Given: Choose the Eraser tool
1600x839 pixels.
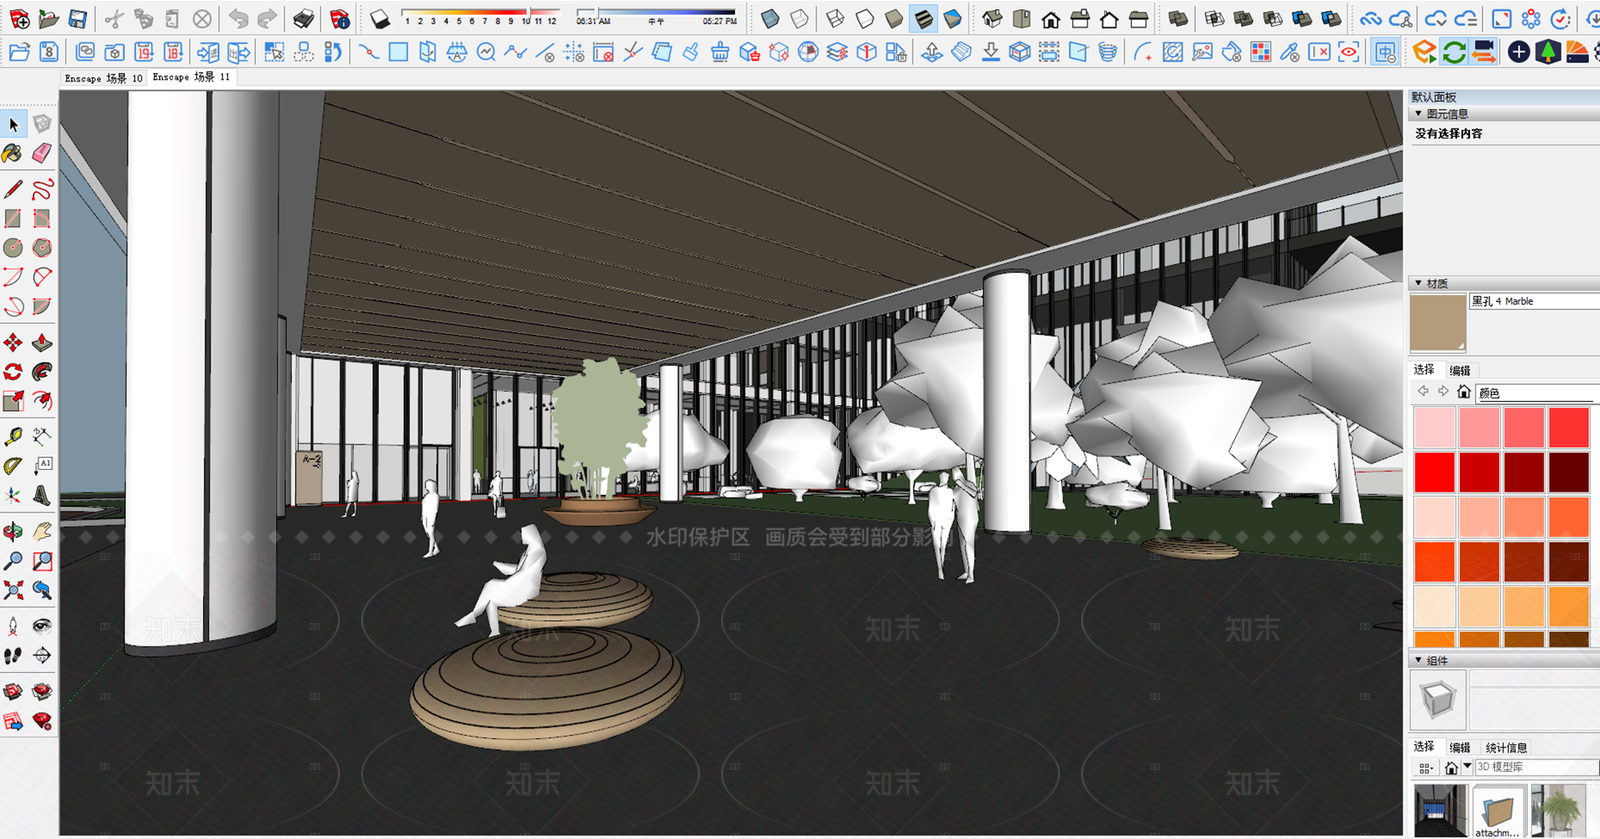Looking at the screenshot, I should (x=42, y=153).
